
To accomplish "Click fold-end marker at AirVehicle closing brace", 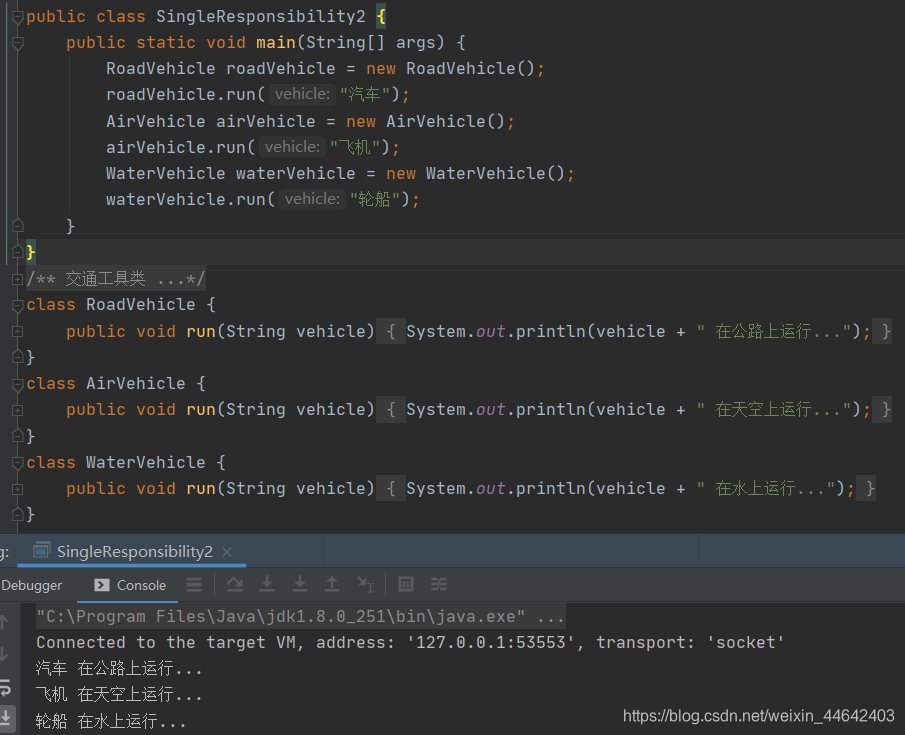I will [17, 435].
